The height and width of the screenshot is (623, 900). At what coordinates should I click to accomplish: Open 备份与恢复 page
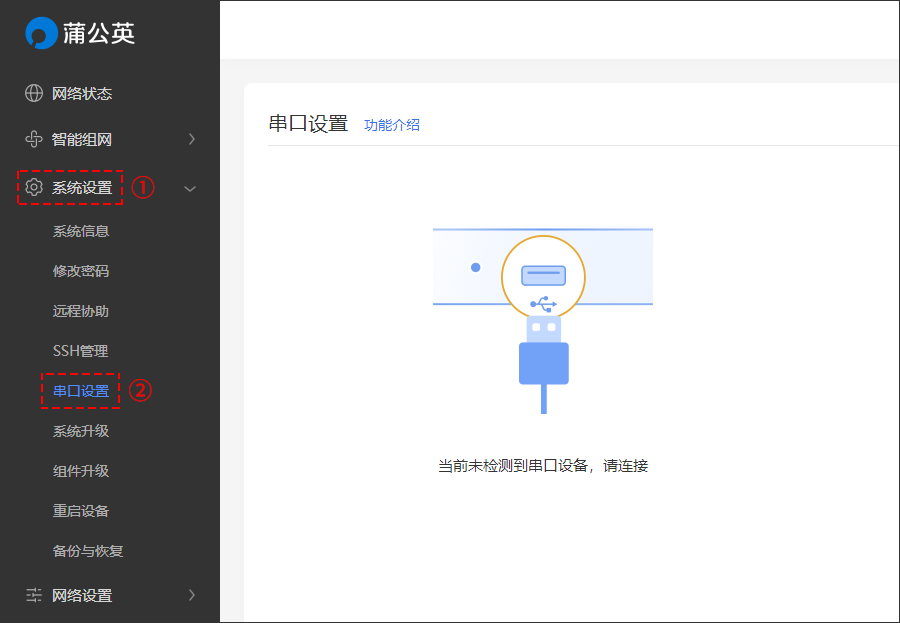(x=88, y=551)
